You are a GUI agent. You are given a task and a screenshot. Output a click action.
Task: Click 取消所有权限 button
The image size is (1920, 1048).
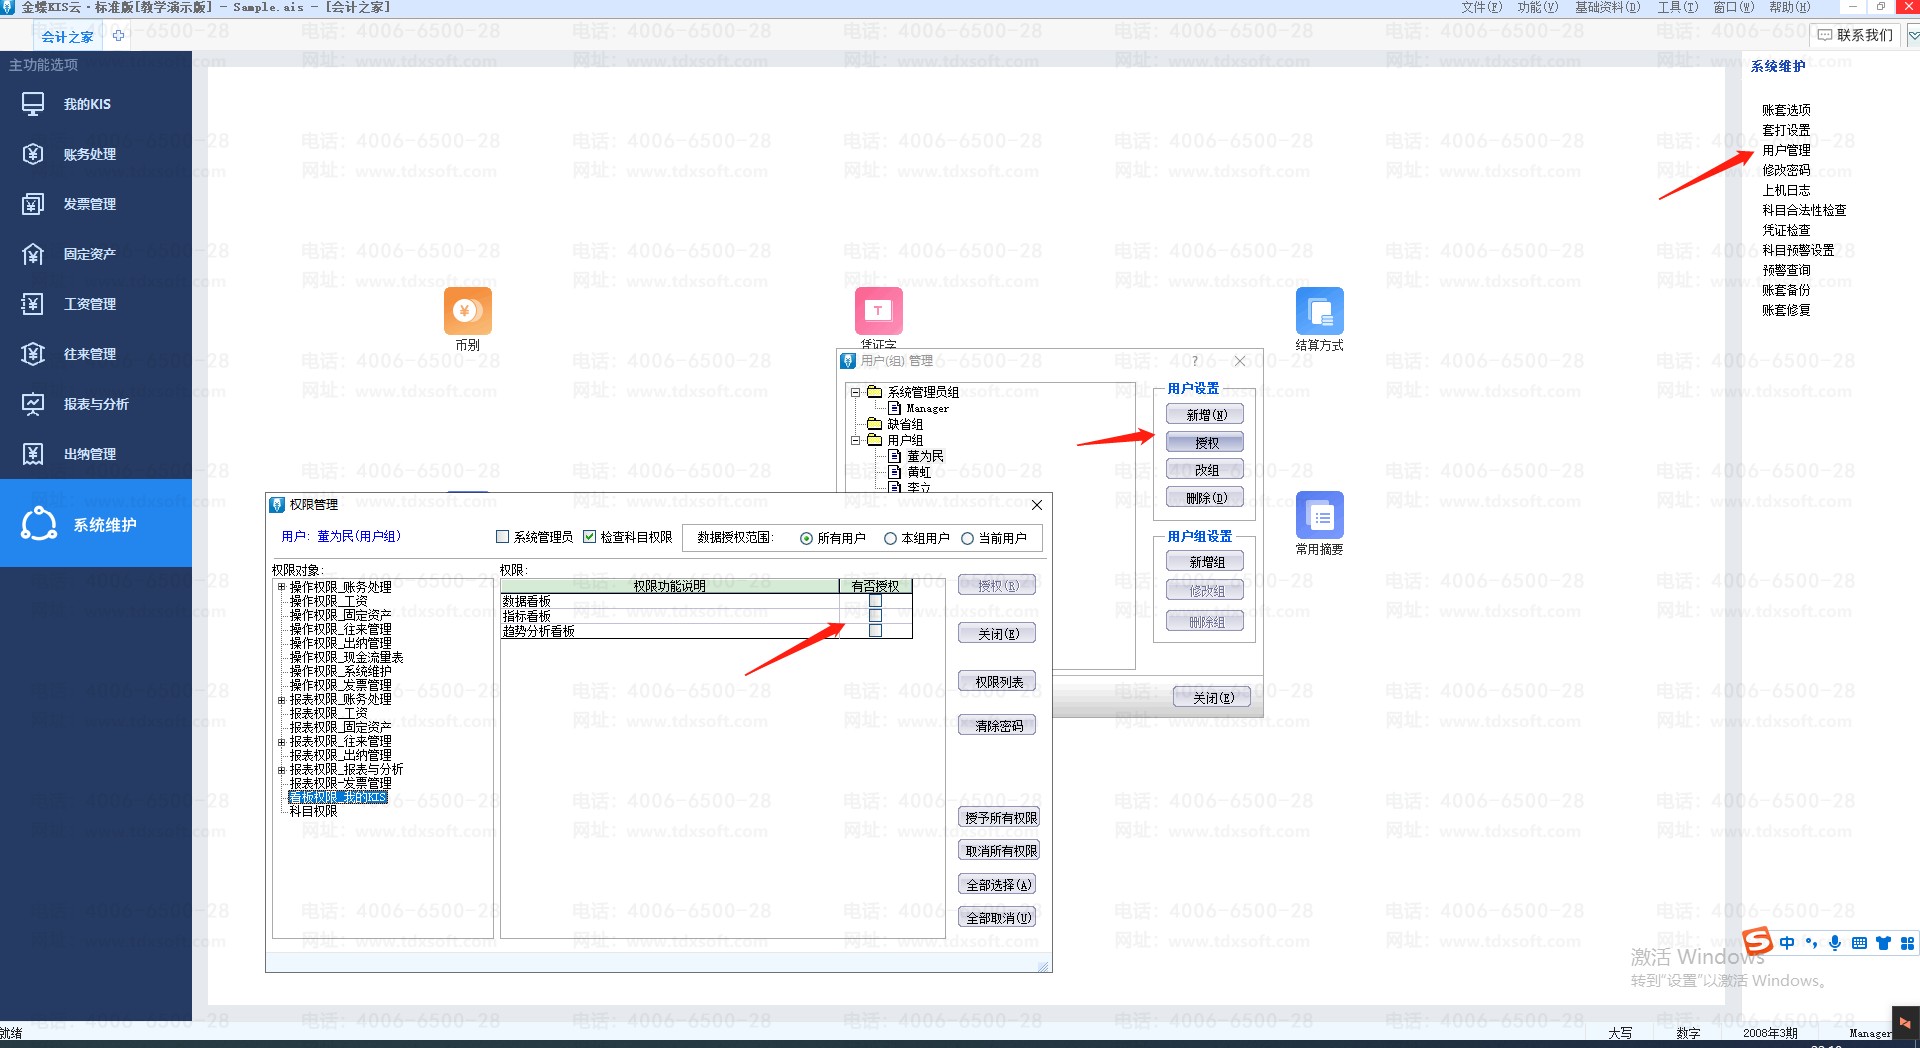pos(1000,851)
